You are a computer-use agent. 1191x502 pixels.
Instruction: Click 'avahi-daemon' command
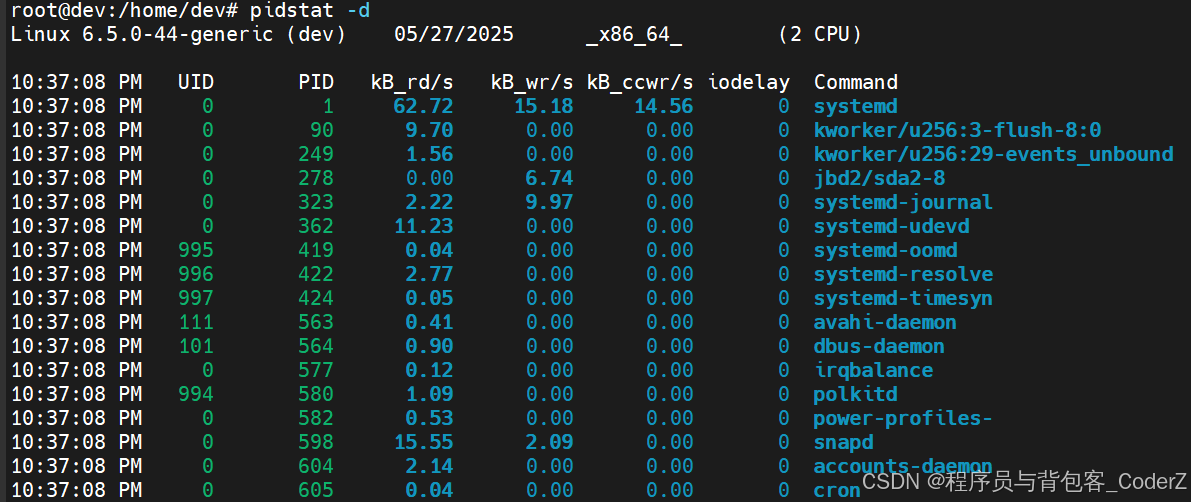pos(886,323)
